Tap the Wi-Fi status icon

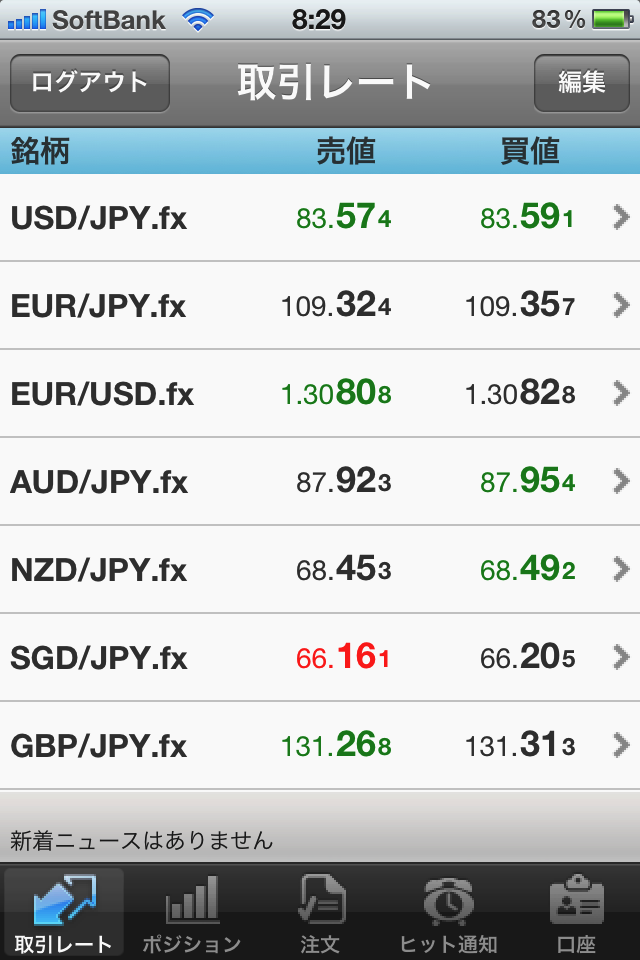point(198,20)
